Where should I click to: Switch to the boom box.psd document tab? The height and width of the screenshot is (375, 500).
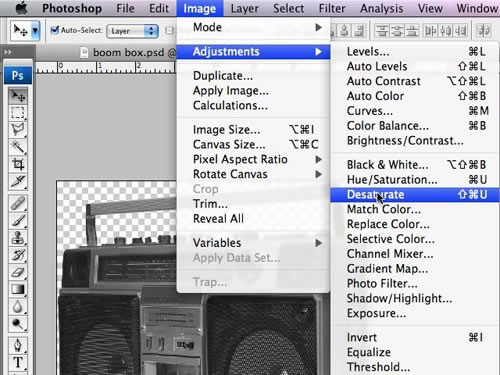pyautogui.click(x=128, y=53)
